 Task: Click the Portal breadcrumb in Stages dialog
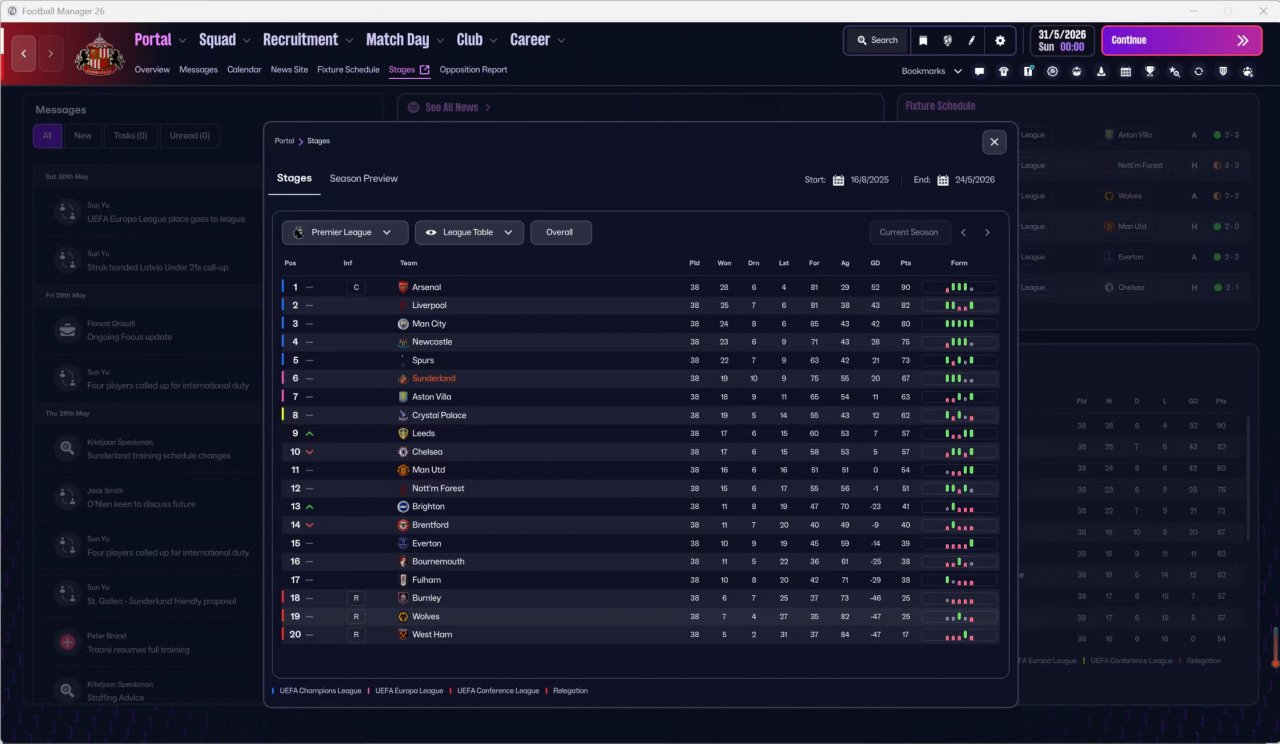285,141
